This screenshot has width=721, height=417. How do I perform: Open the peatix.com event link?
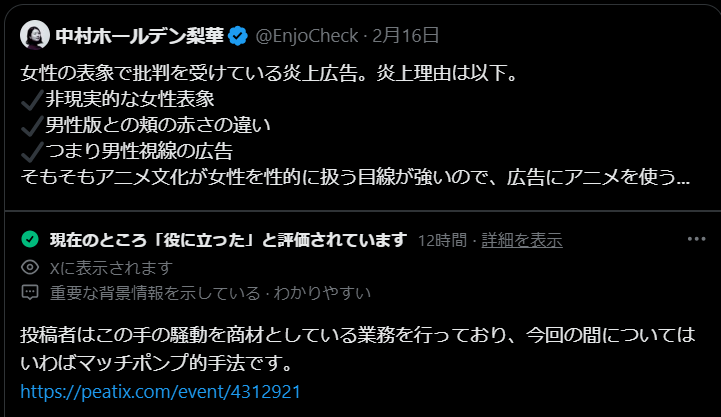[160, 392]
